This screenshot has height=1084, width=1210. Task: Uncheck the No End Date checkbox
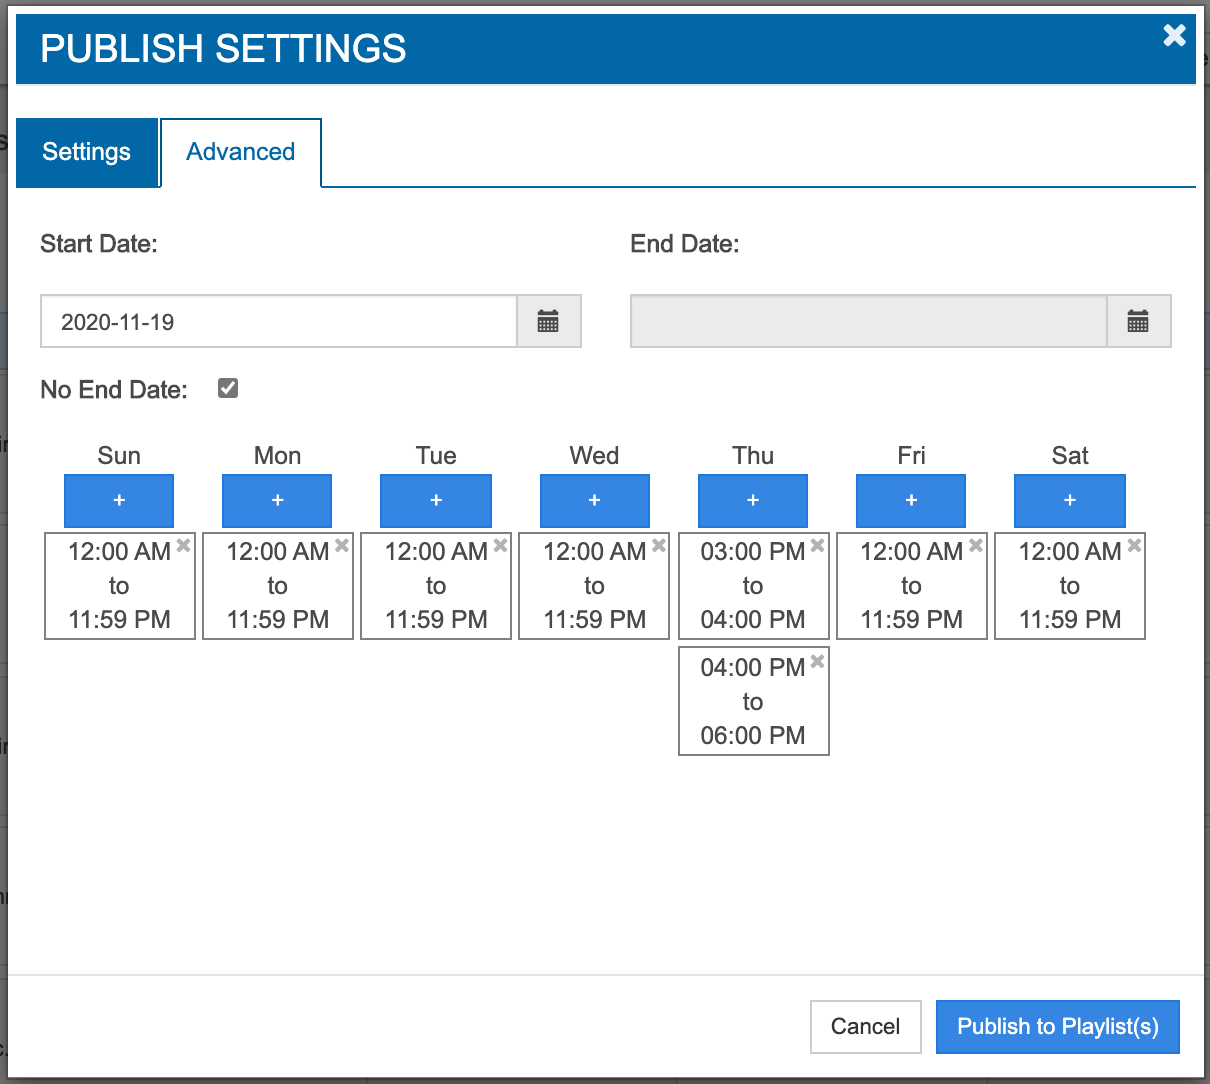[228, 388]
